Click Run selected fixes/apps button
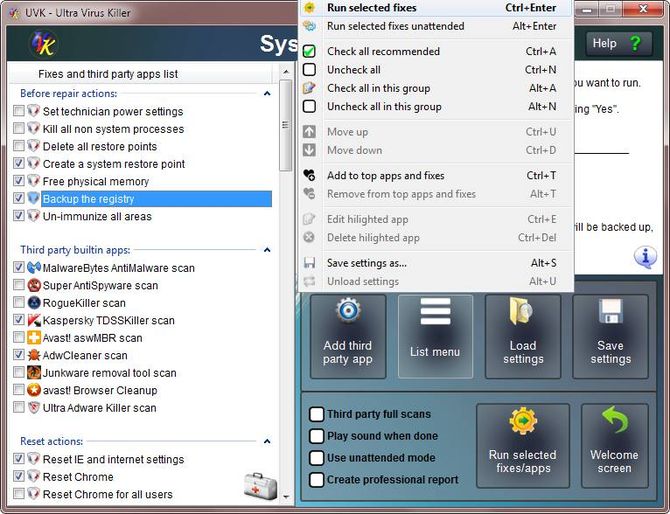Screen dimensions: 670x514 tap(523, 446)
